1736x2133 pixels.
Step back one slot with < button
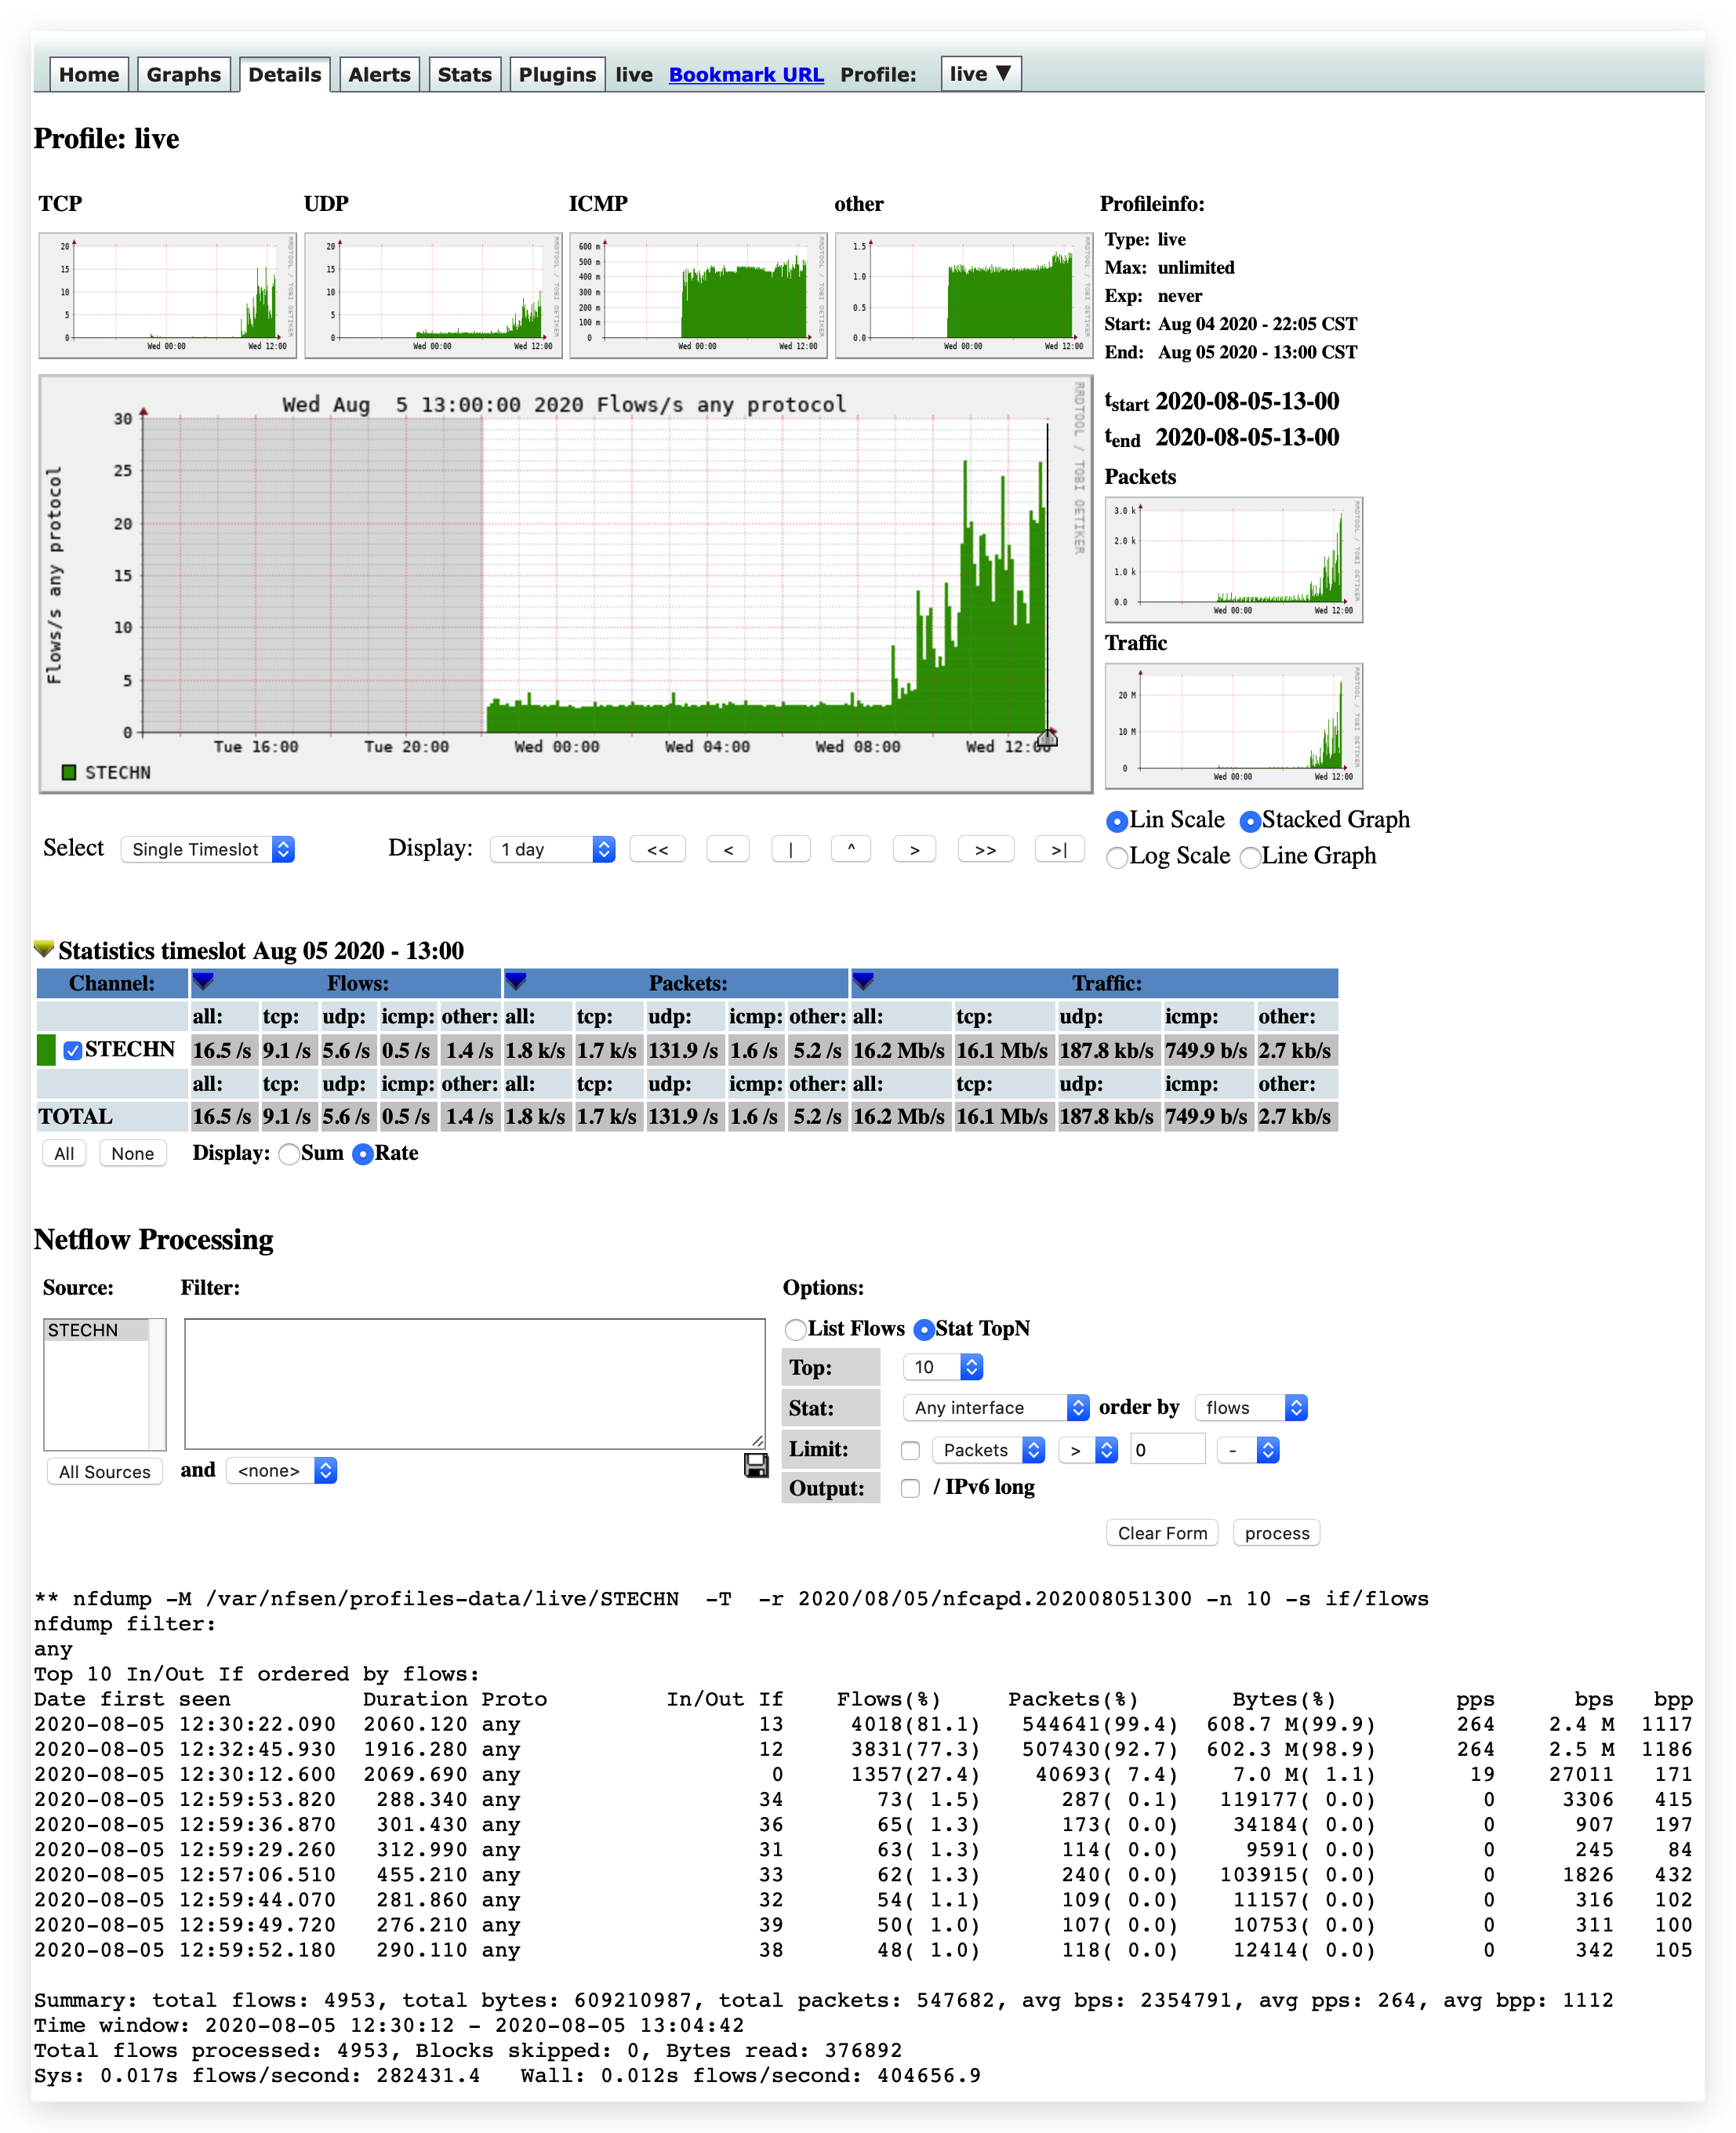point(728,849)
